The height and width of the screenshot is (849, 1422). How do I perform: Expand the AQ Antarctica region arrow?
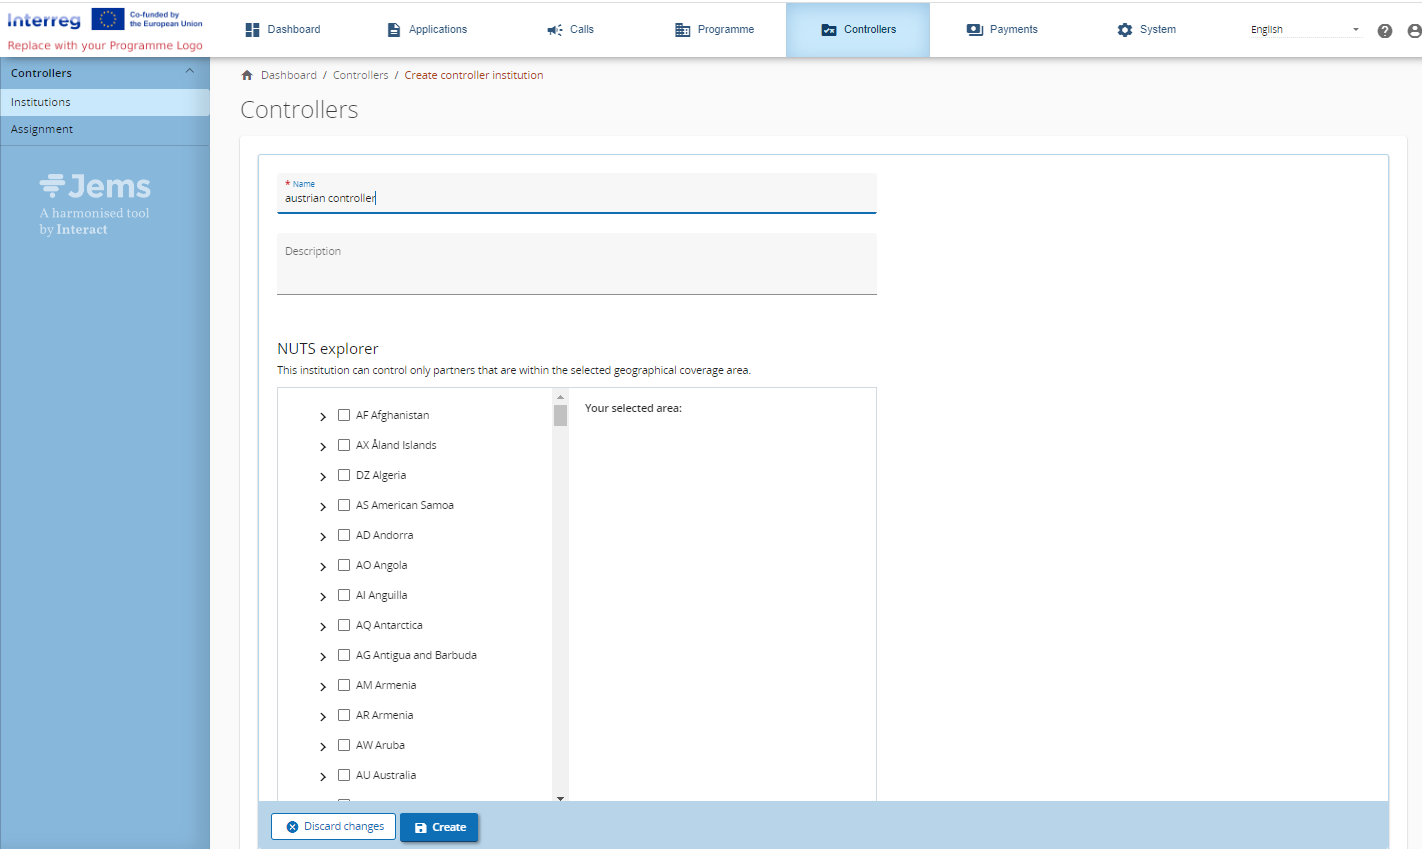coord(323,627)
